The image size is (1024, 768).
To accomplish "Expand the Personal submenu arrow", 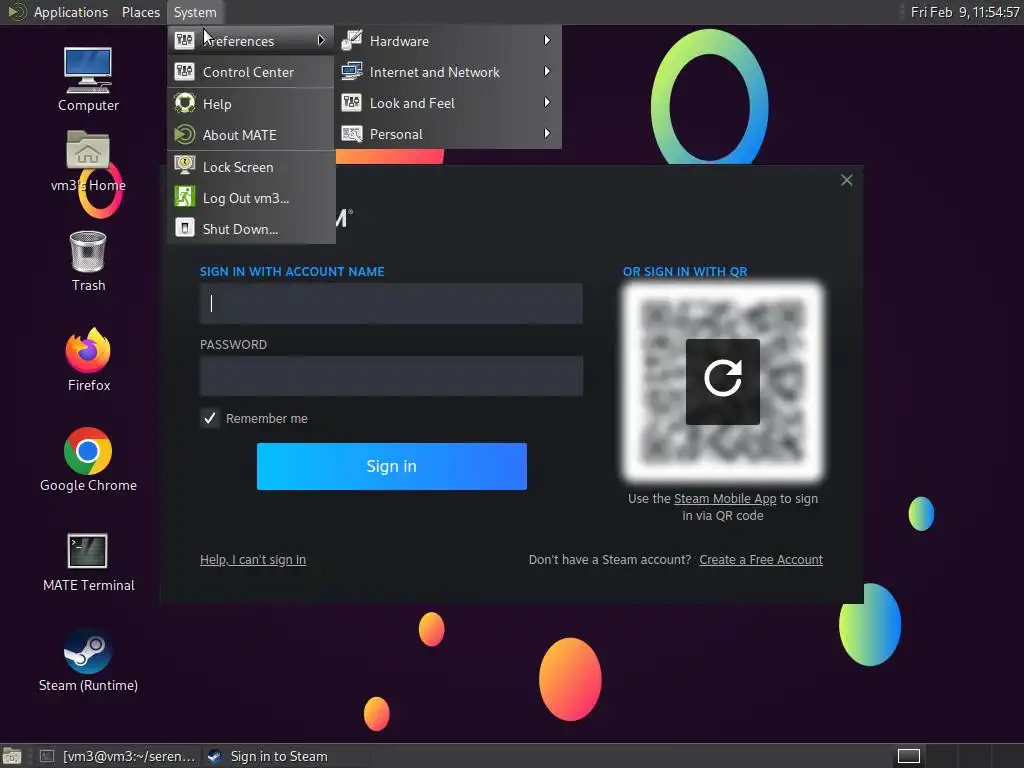I will [x=547, y=134].
